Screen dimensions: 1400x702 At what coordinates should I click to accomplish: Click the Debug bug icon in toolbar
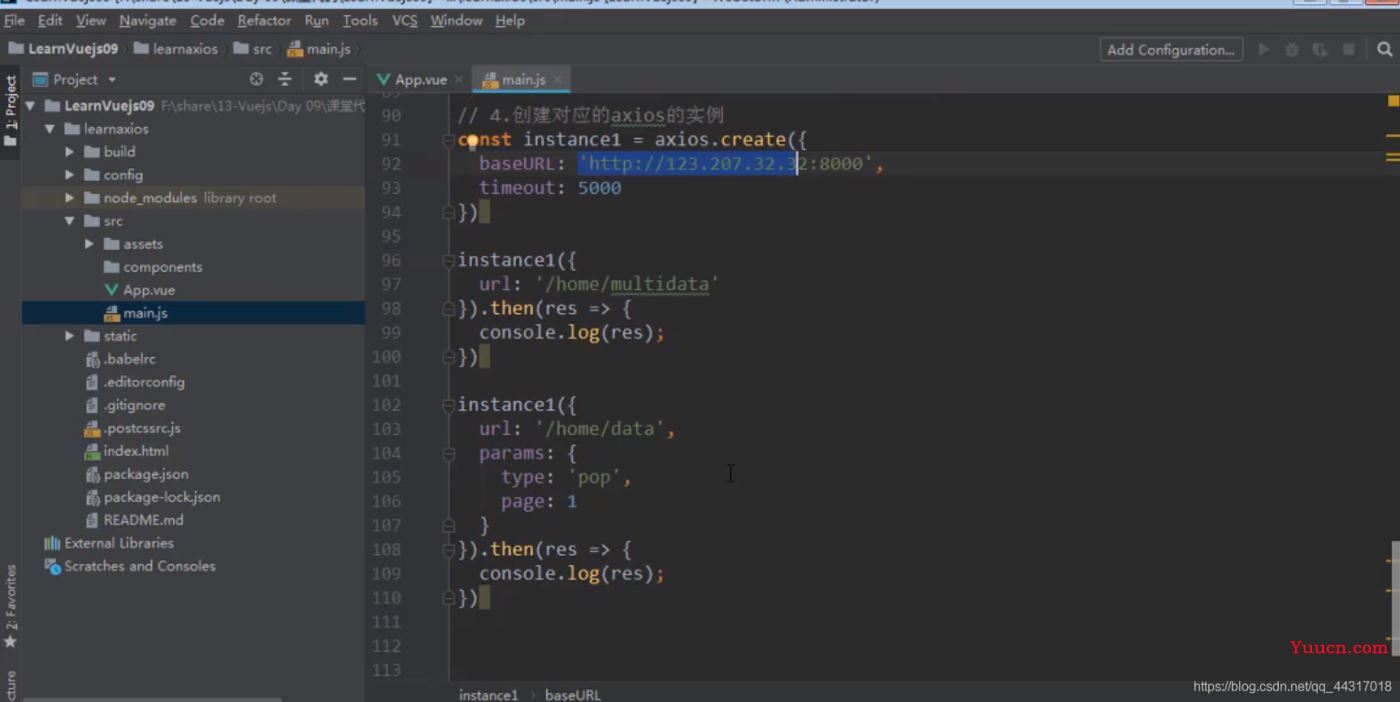(x=1292, y=49)
